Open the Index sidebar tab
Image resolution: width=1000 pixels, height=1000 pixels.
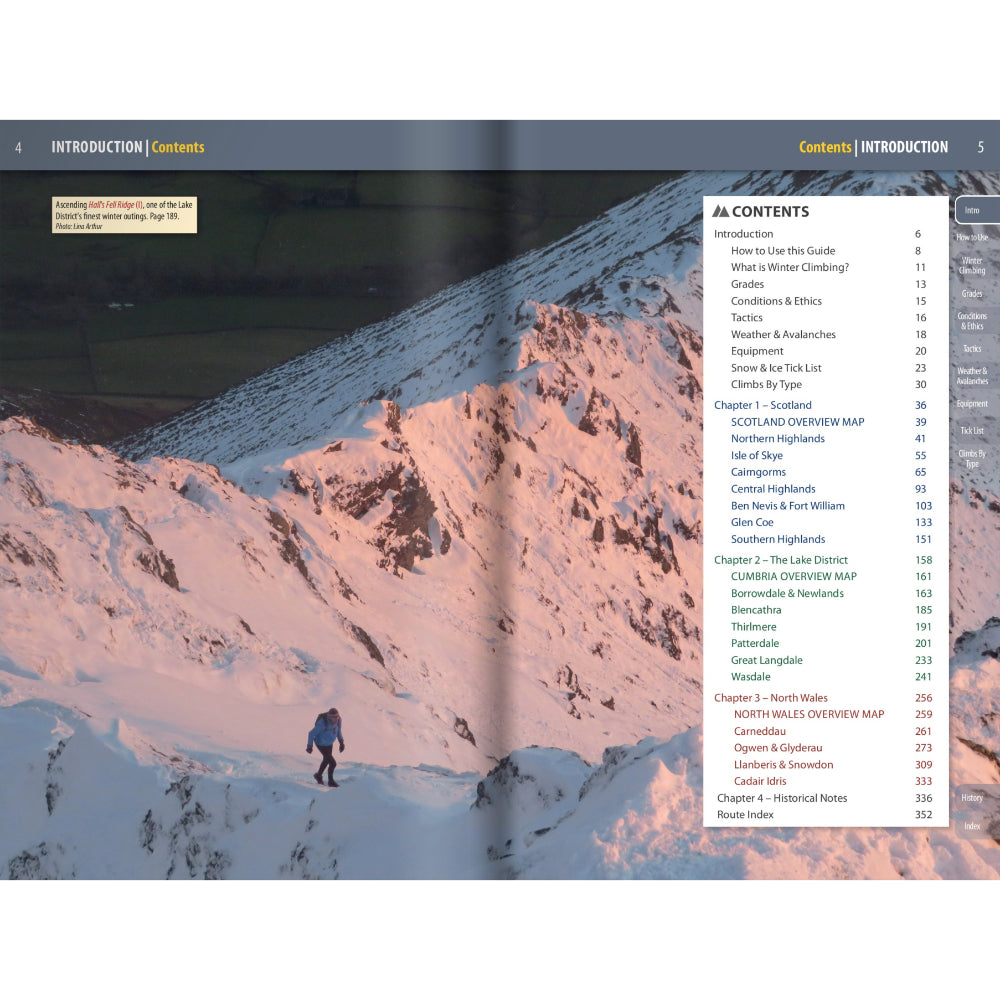click(971, 826)
